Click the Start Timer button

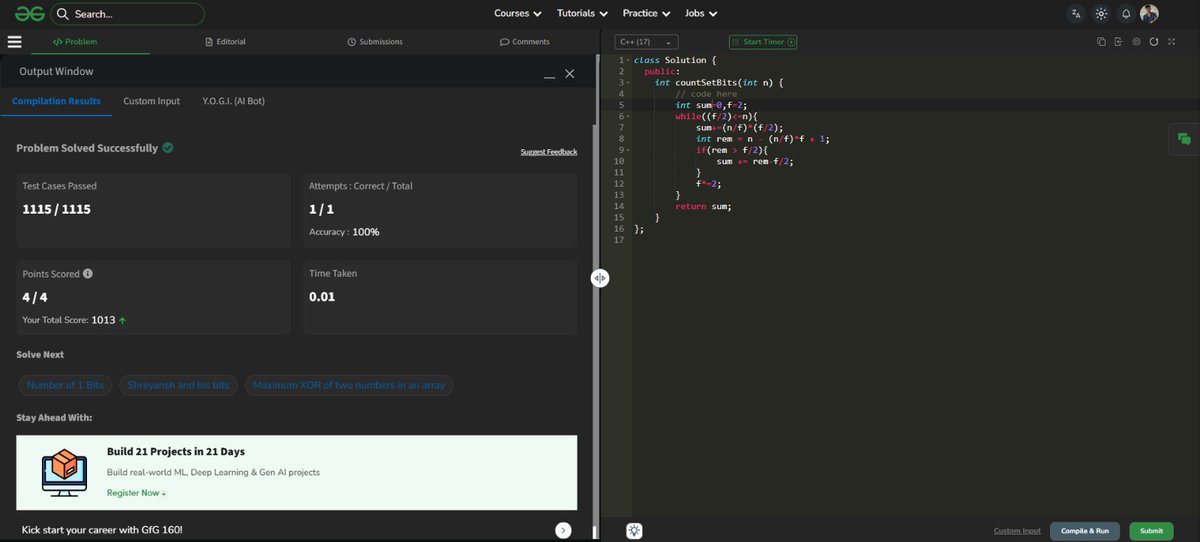(763, 42)
